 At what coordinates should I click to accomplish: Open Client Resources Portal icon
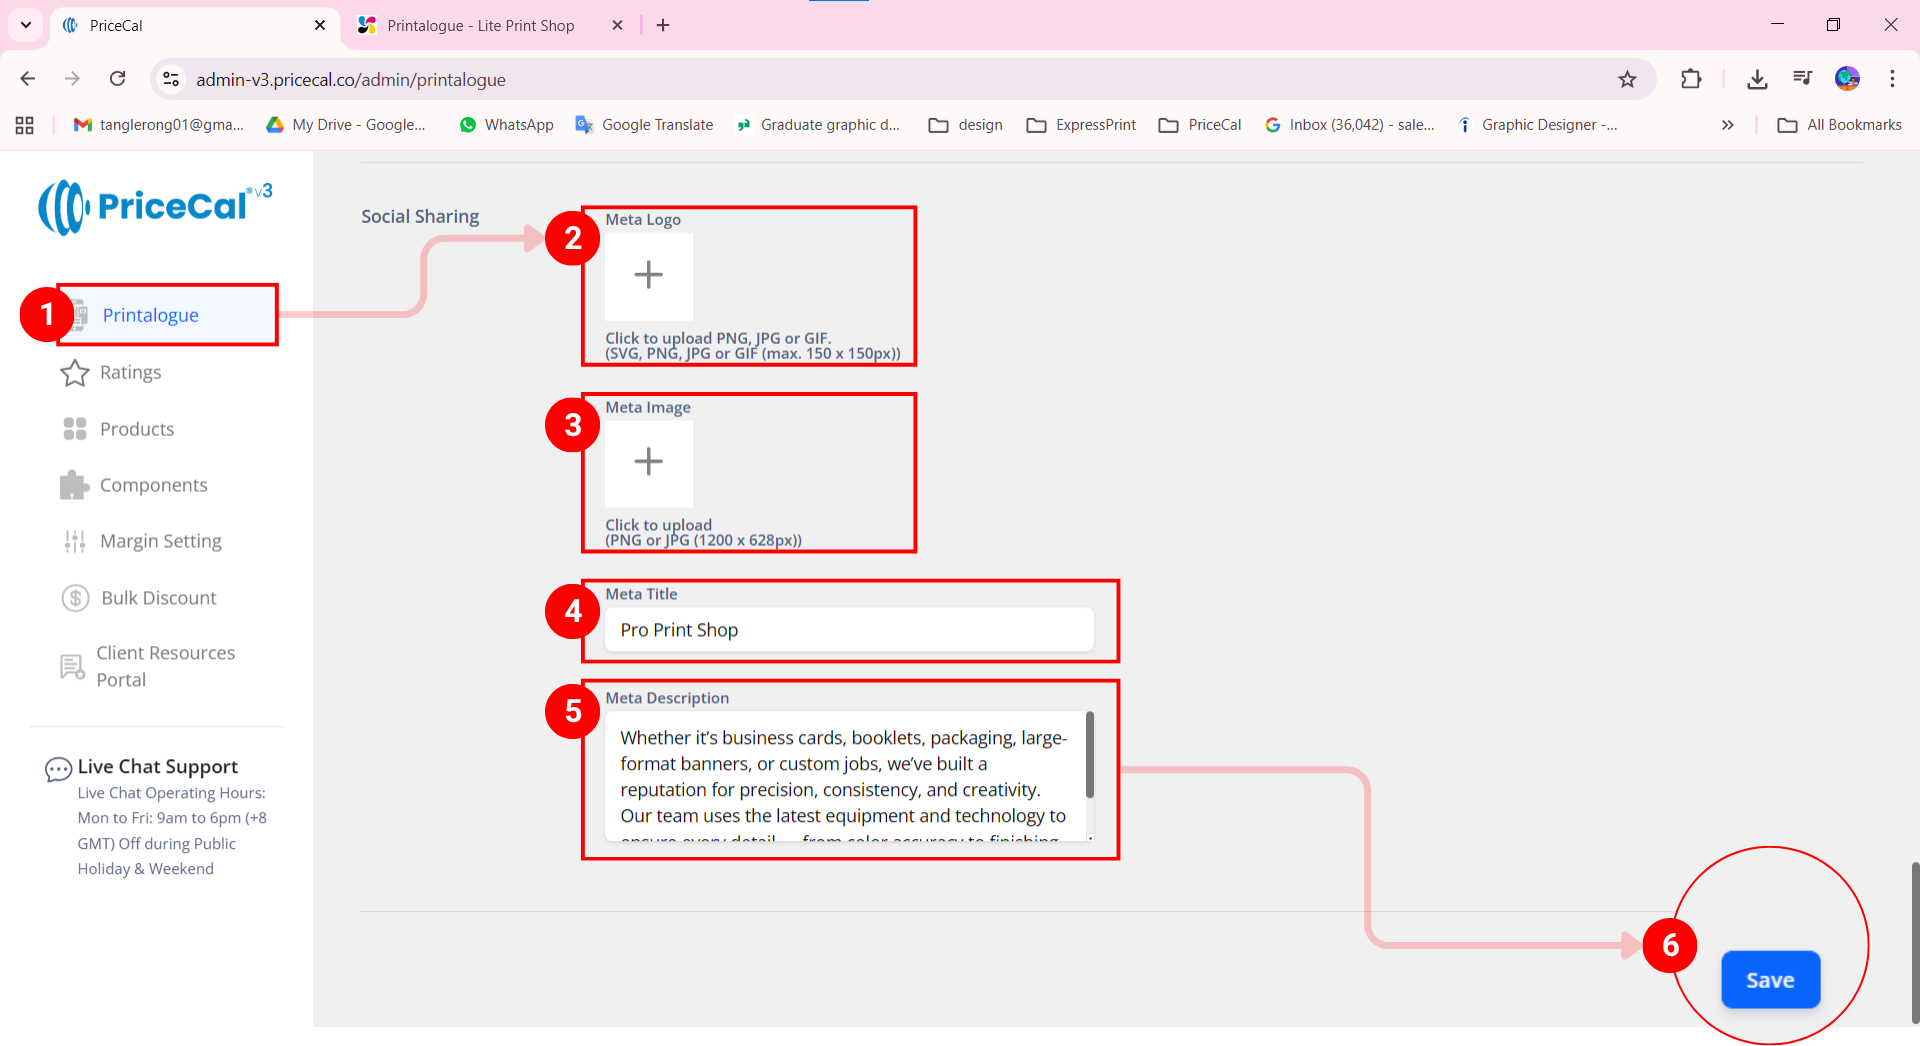coord(72,667)
